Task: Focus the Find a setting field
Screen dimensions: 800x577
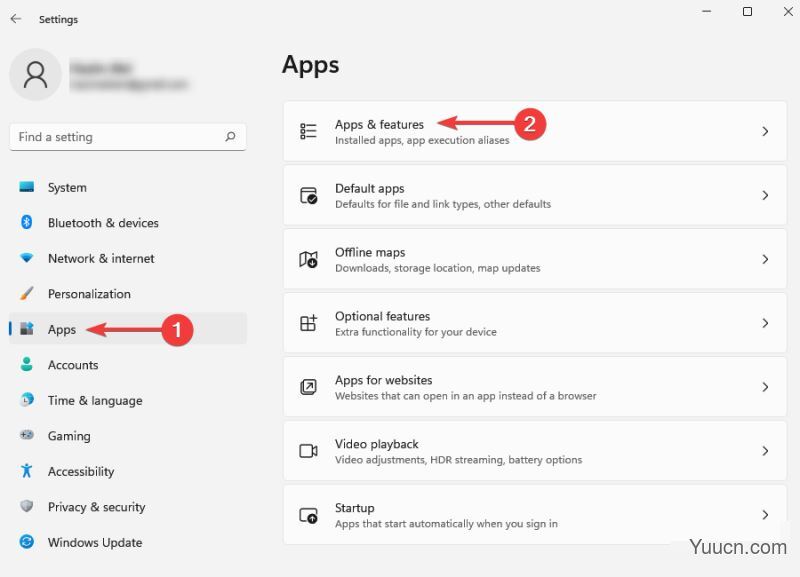Action: (128, 137)
